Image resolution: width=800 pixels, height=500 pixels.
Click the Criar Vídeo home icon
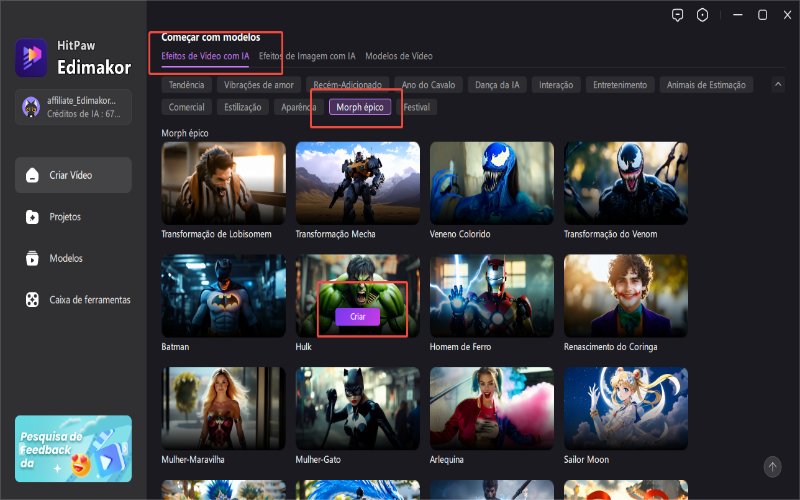[32, 175]
